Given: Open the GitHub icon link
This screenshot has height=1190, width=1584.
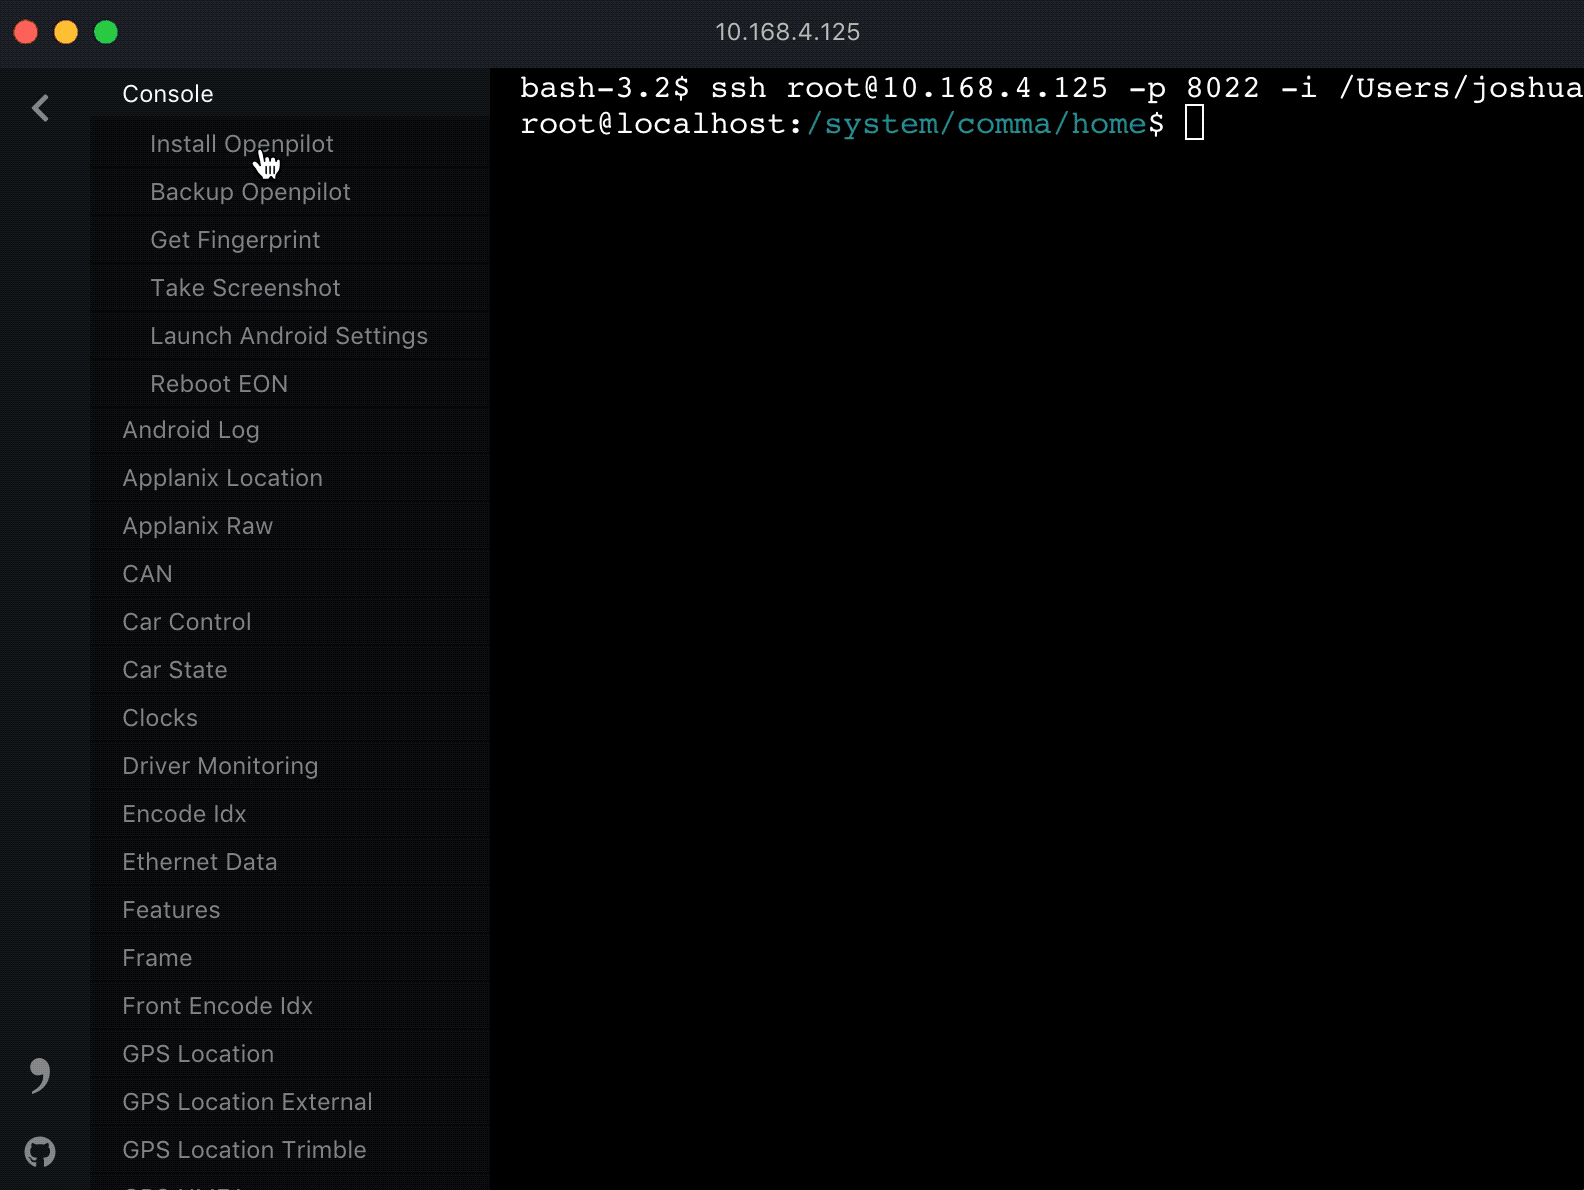Looking at the screenshot, I should (40, 1152).
